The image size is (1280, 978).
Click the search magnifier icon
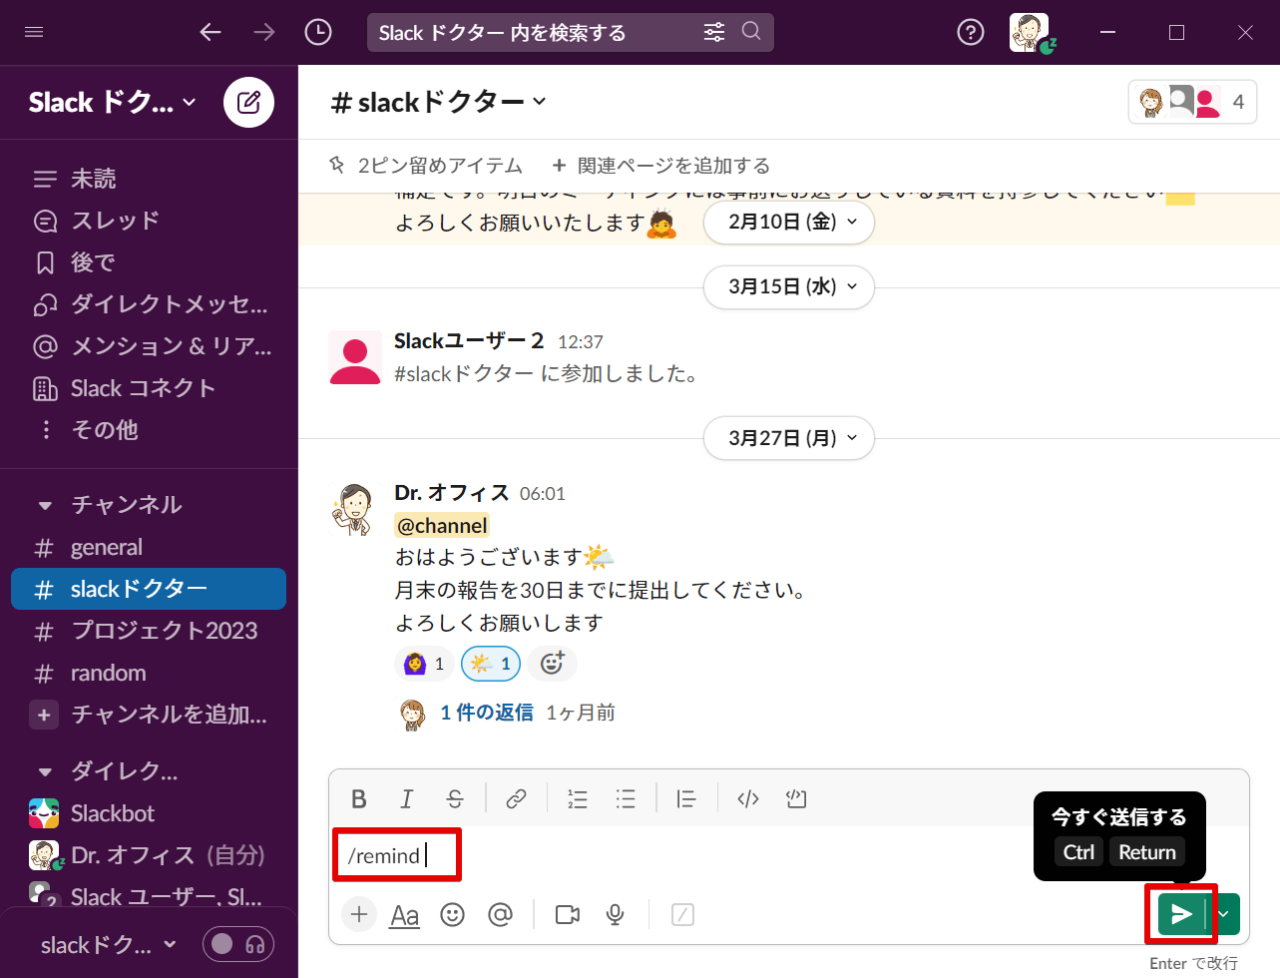(751, 31)
